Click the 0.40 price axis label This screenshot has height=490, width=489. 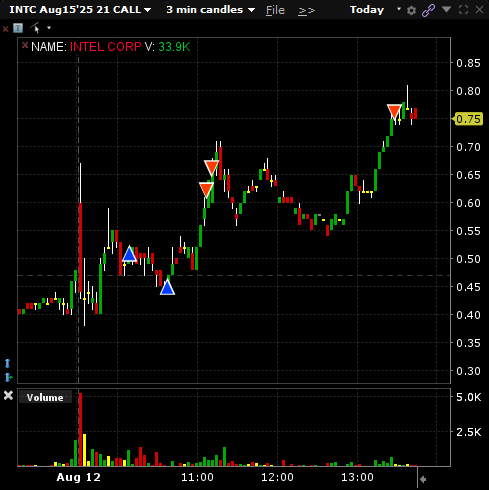[468, 315]
